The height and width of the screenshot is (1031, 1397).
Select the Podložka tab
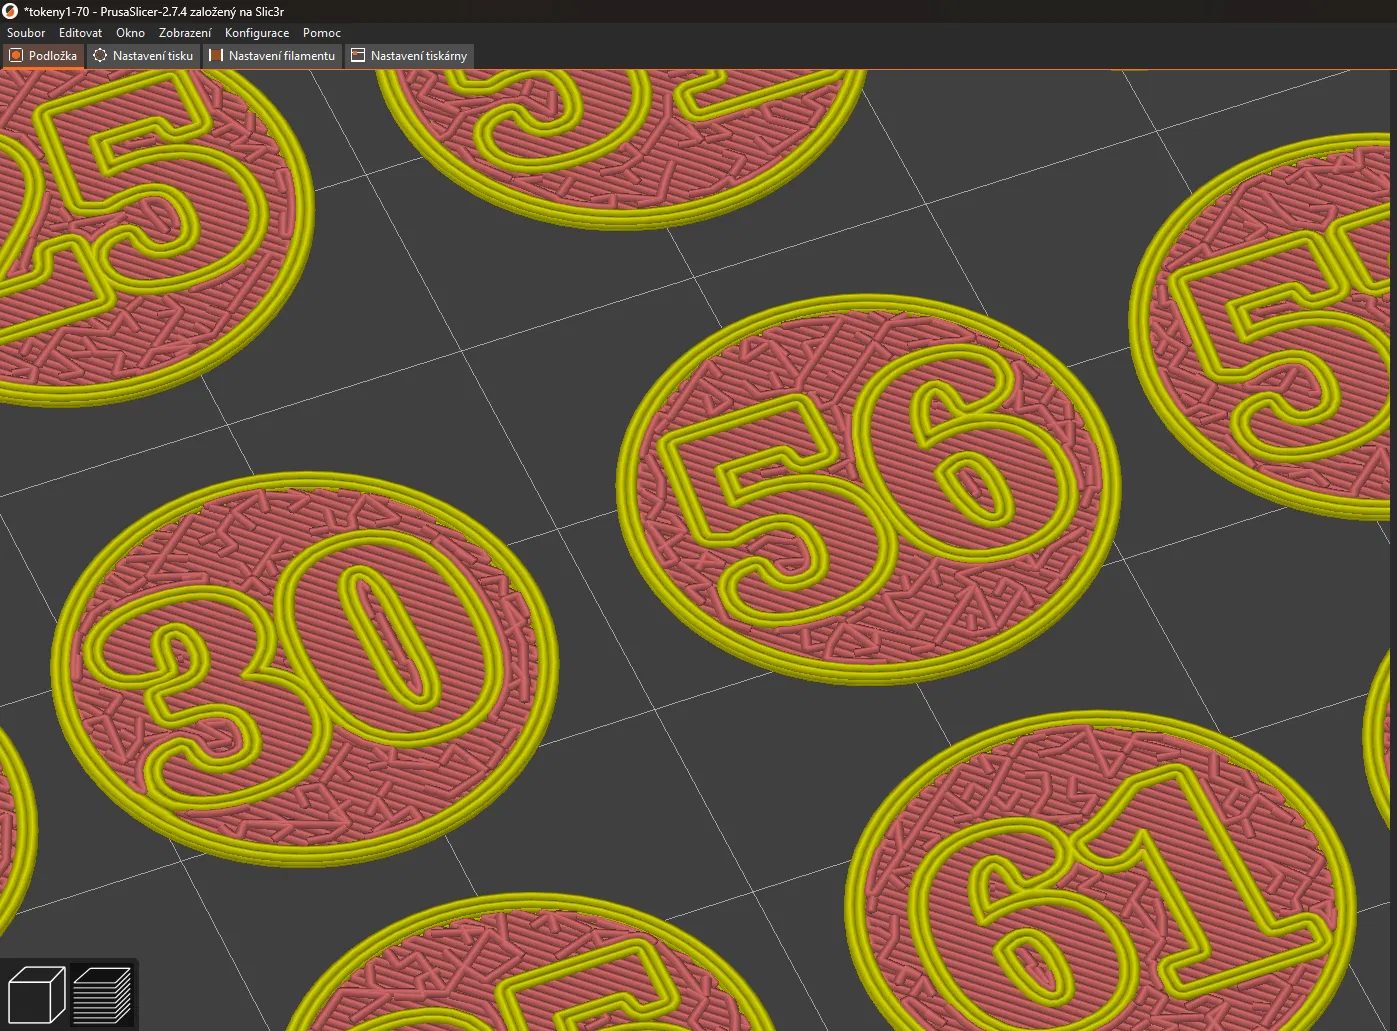43,56
